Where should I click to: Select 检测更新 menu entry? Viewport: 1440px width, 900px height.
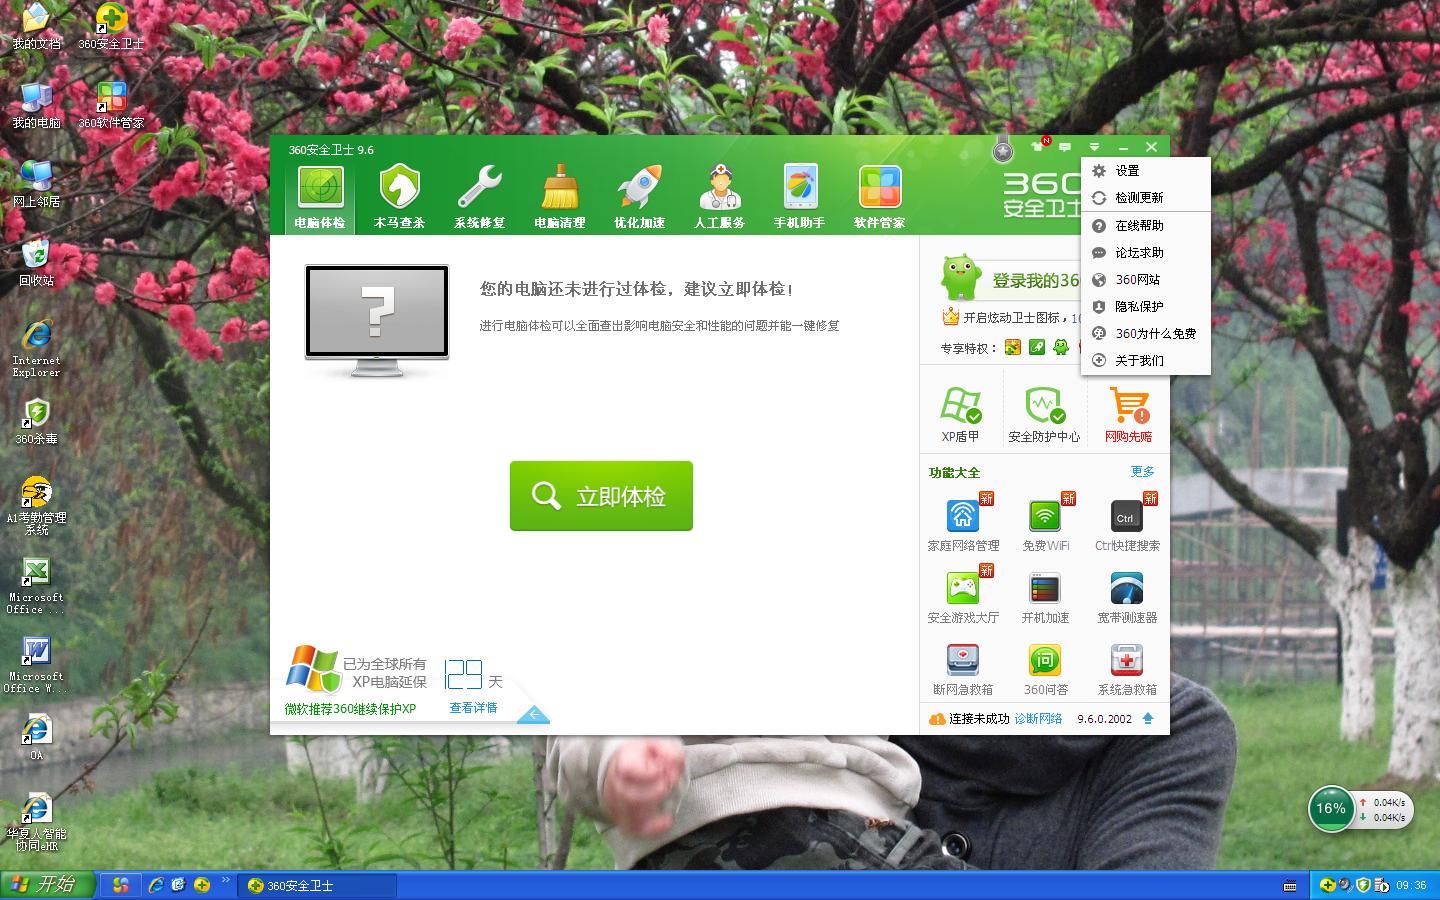pos(1146,198)
